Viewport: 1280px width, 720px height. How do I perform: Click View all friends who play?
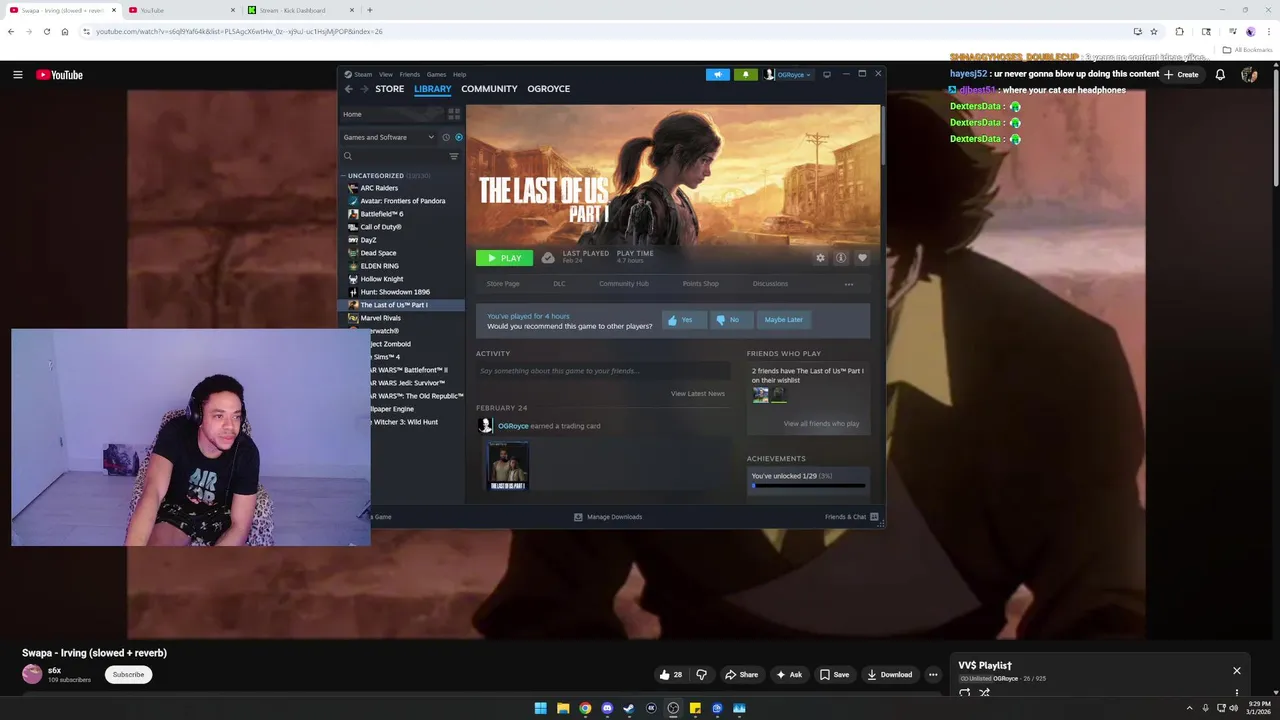[x=821, y=424]
